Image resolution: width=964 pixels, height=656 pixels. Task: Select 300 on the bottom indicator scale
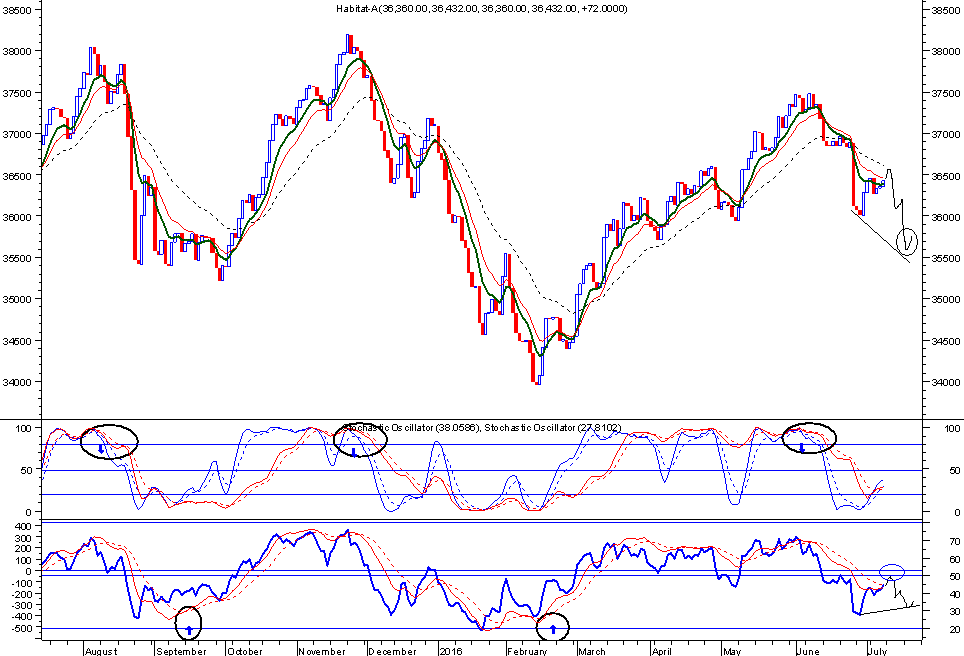(x=23, y=539)
